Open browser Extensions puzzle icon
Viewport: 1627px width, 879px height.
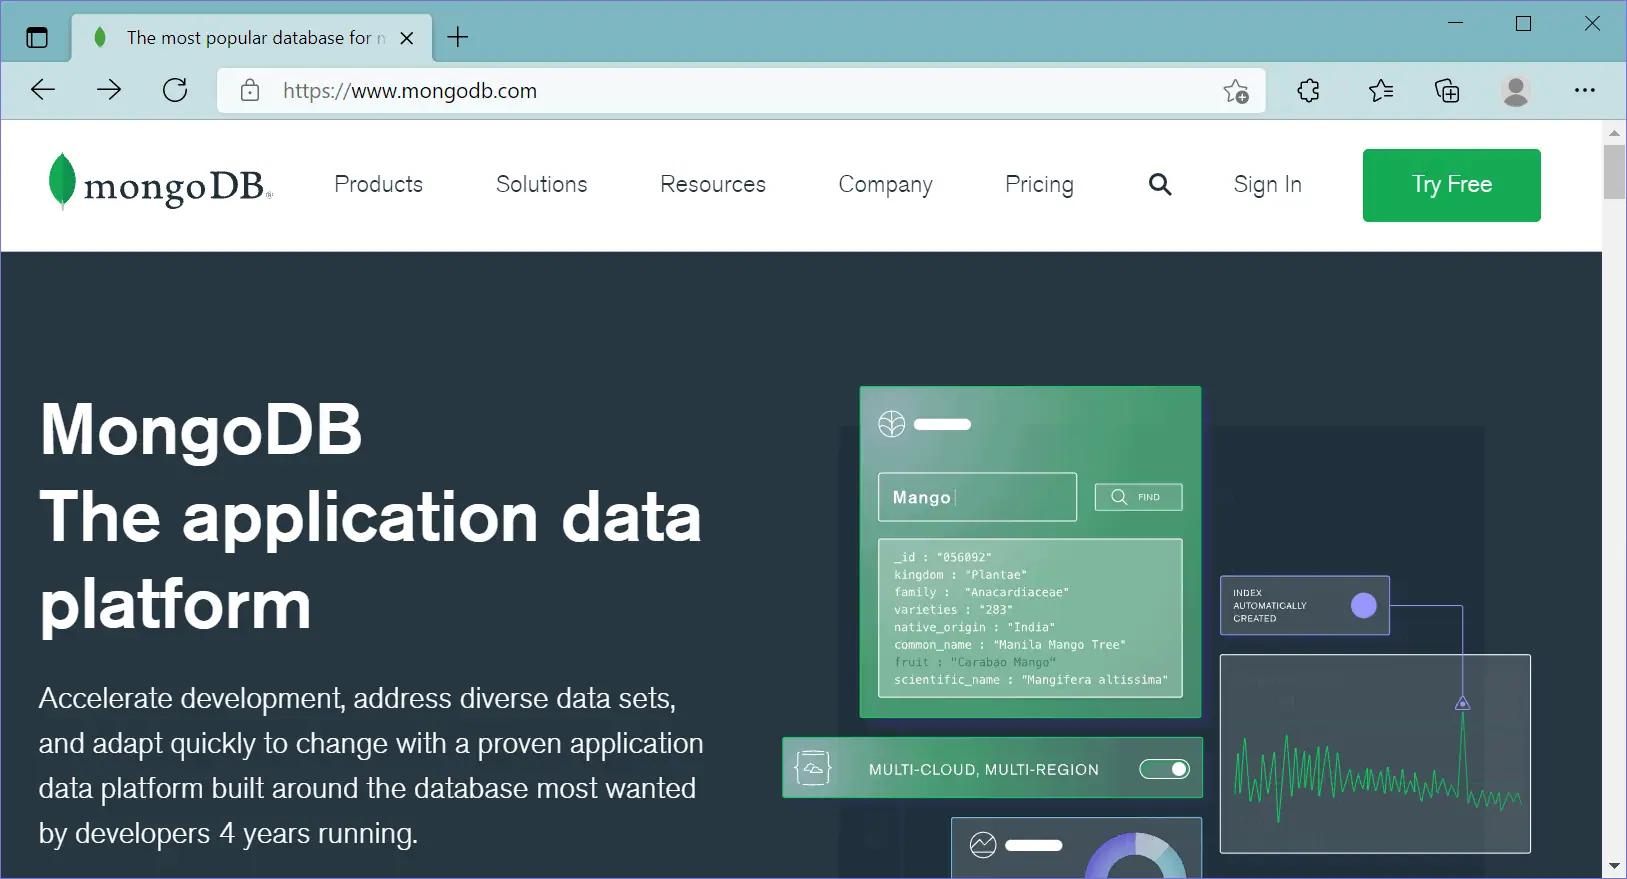1308,91
